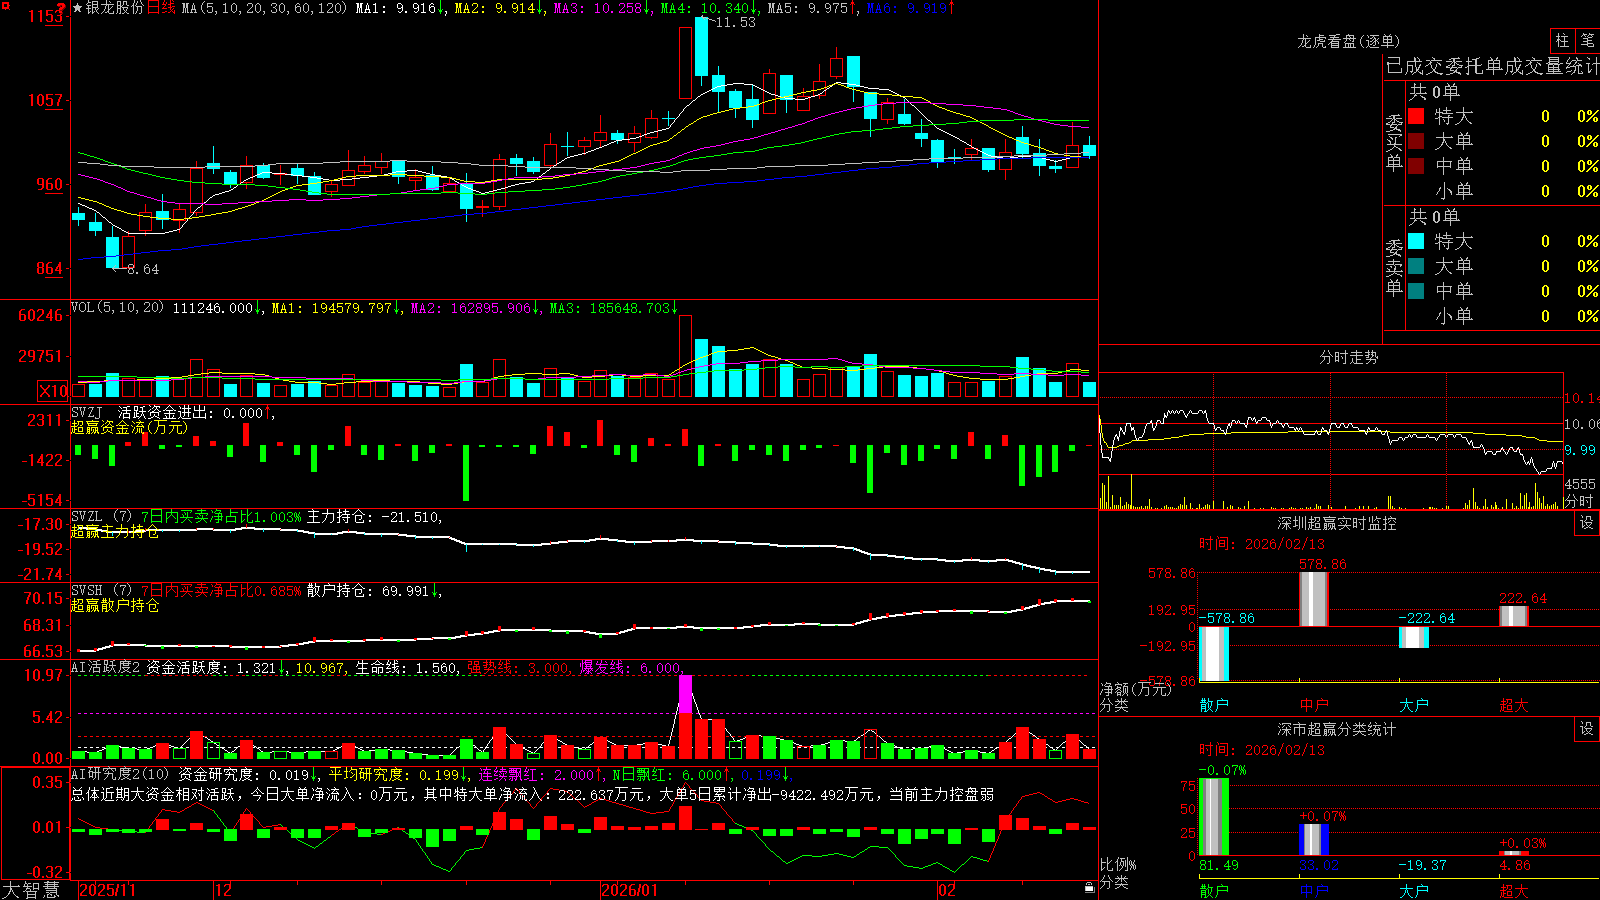Click the 超赢主力持仓 label
Image resolution: width=1600 pixels, height=900 pixels.
(x=115, y=532)
